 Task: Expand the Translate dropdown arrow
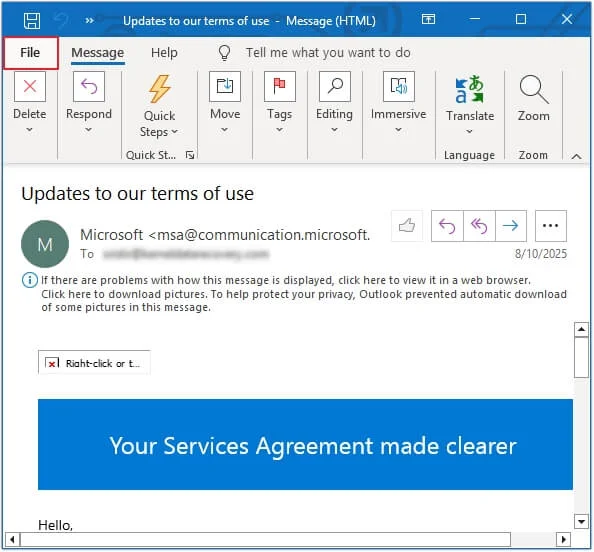click(469, 131)
